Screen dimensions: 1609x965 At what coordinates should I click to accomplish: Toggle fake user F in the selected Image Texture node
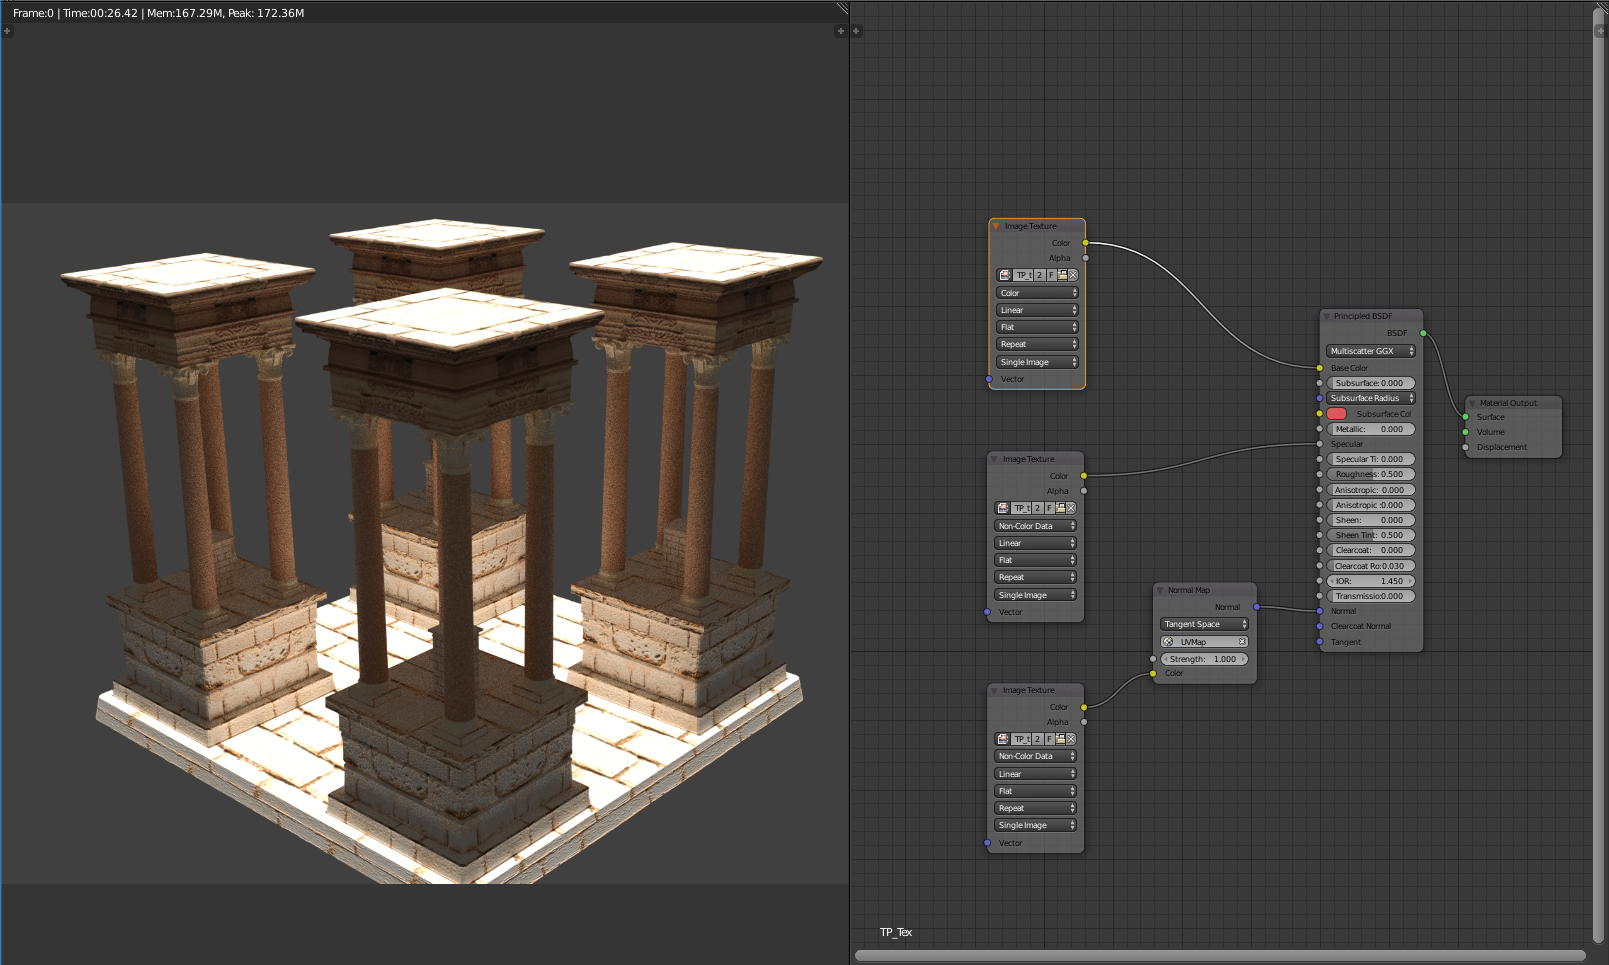point(1051,275)
